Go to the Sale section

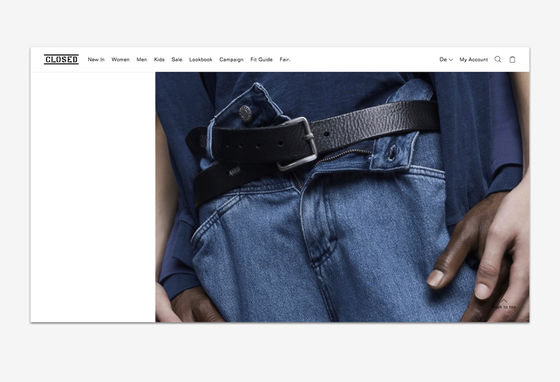177,59
